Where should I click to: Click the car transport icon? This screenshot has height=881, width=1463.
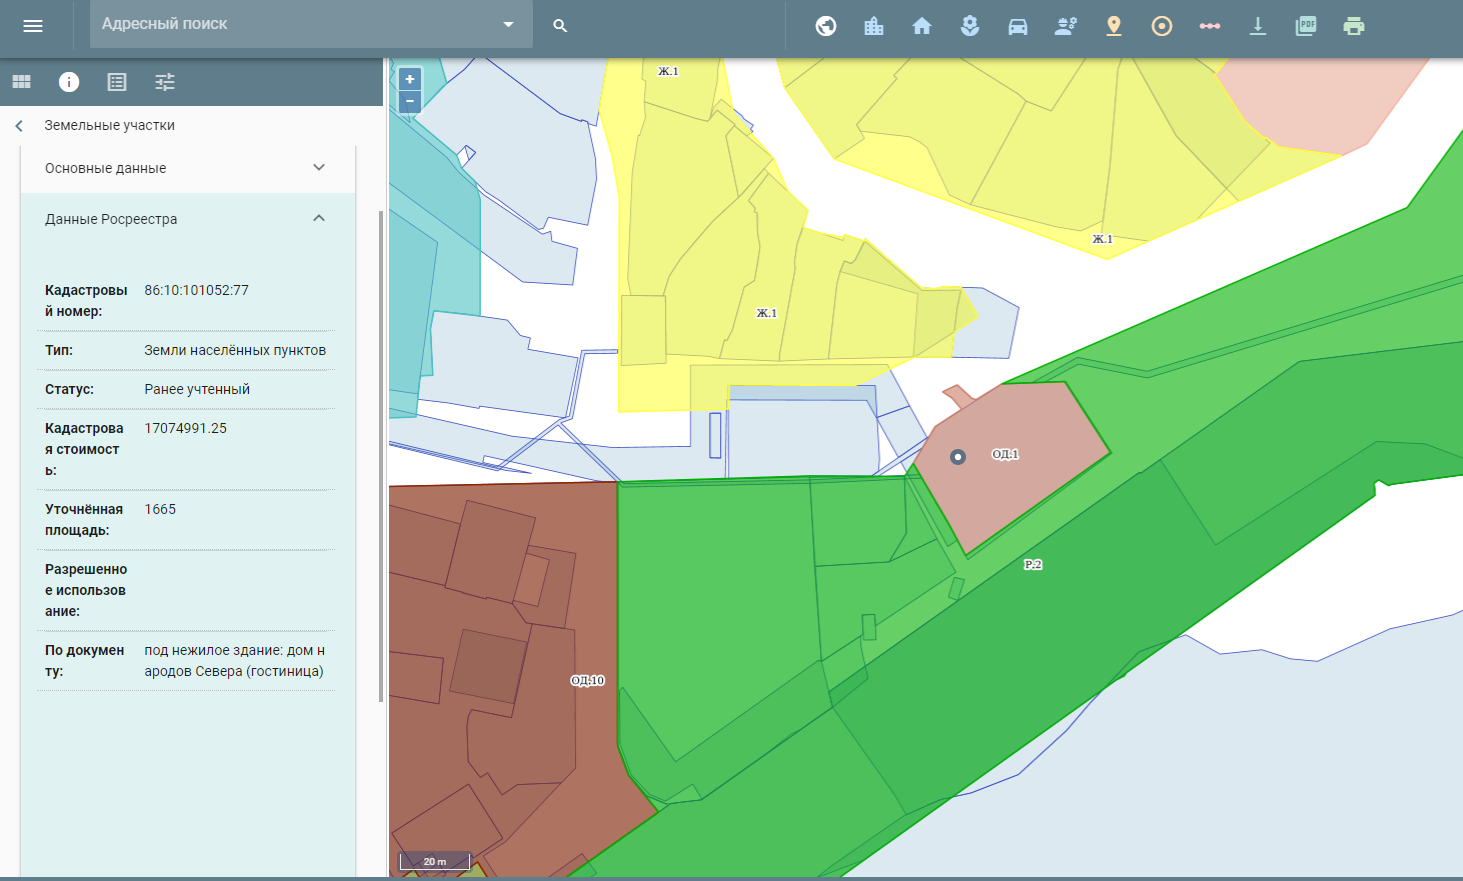pos(1018,26)
